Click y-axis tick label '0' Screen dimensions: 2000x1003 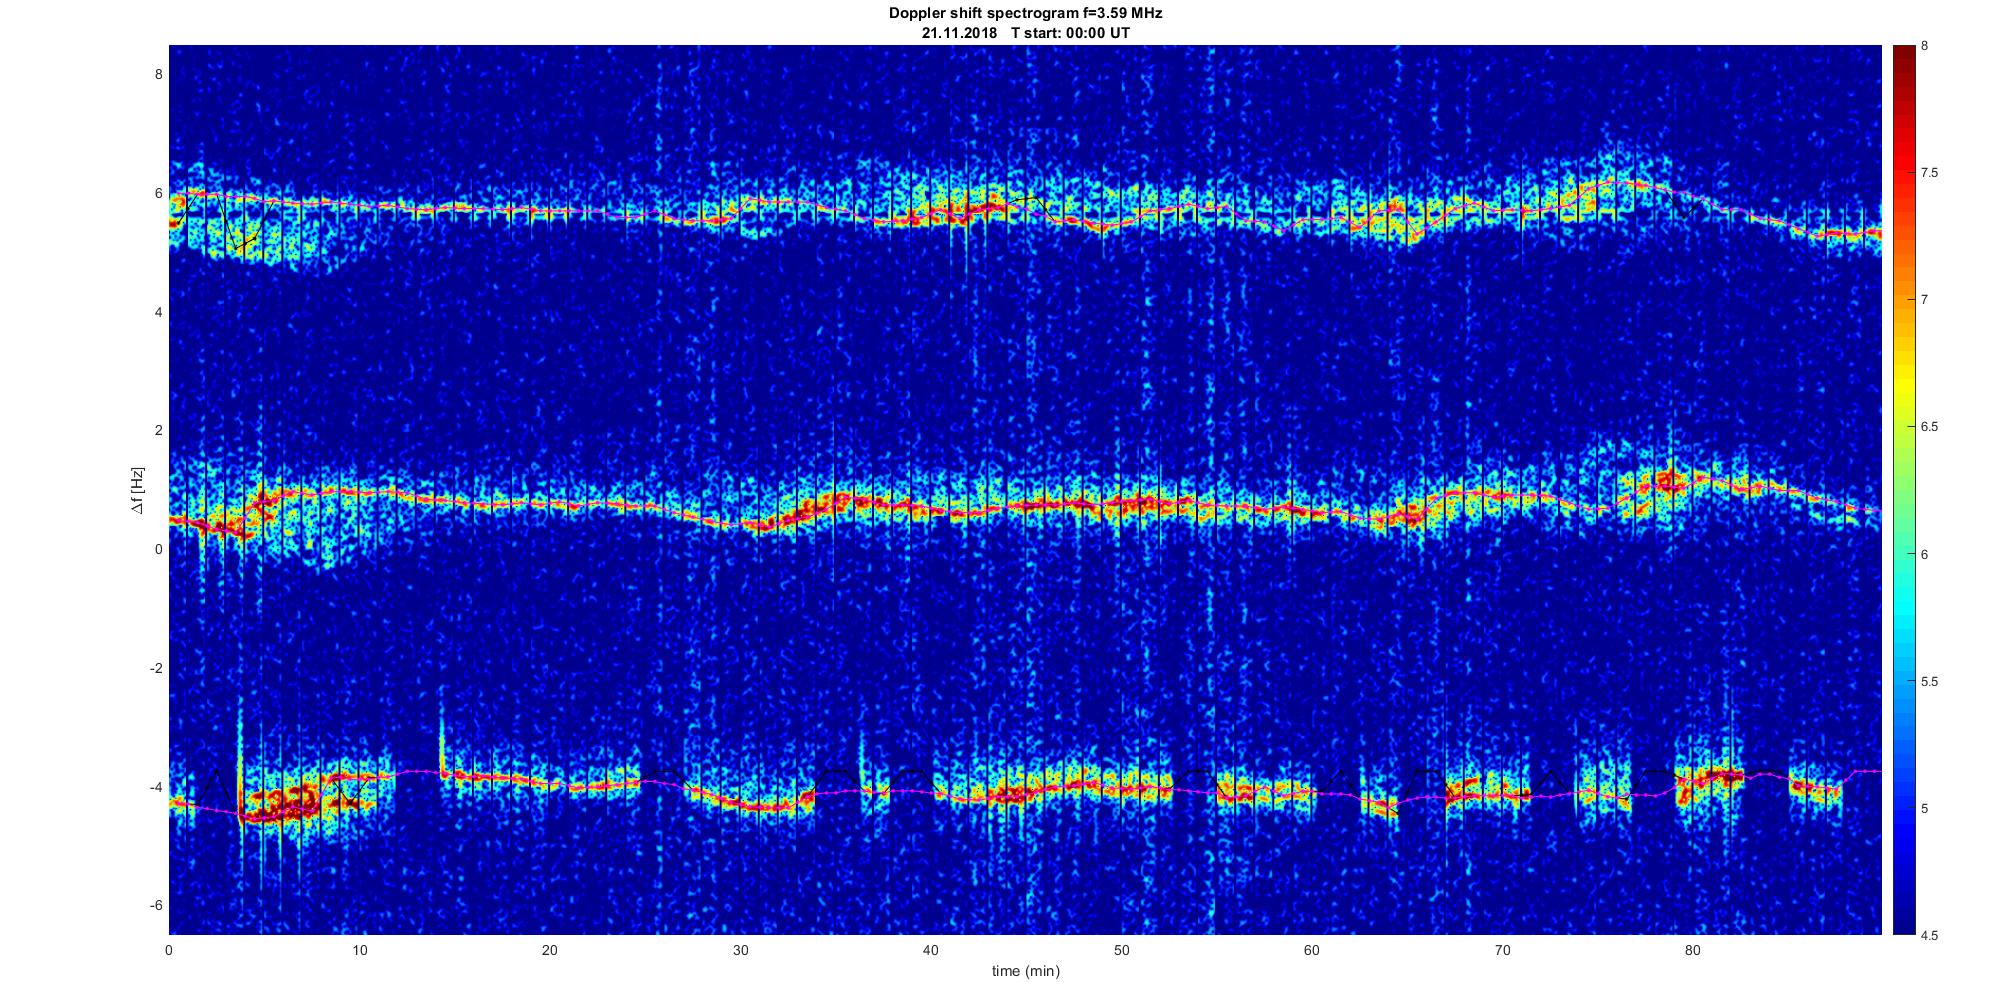(158, 549)
